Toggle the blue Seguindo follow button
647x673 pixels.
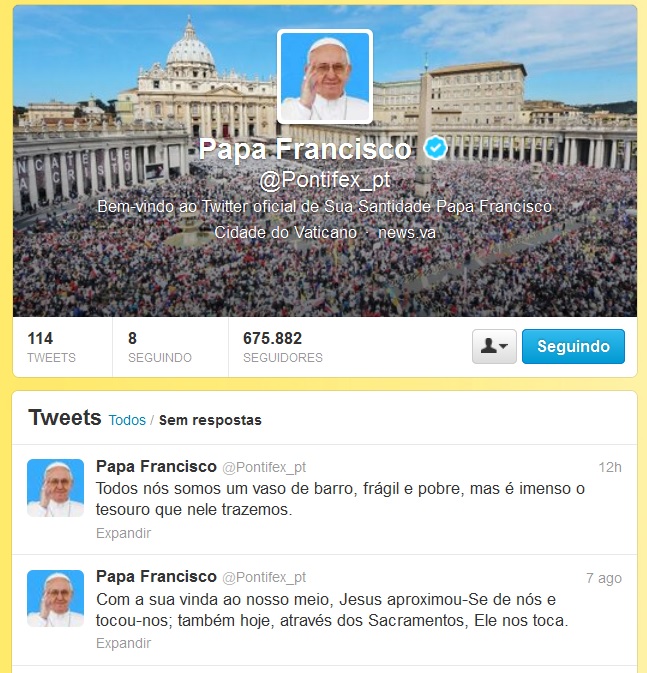(x=573, y=346)
